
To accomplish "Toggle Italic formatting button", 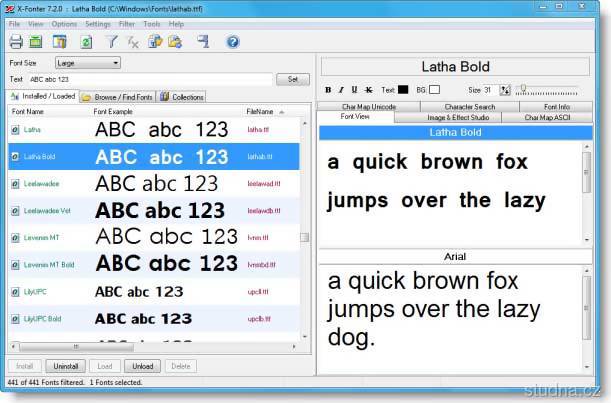I will pyautogui.click(x=341, y=90).
